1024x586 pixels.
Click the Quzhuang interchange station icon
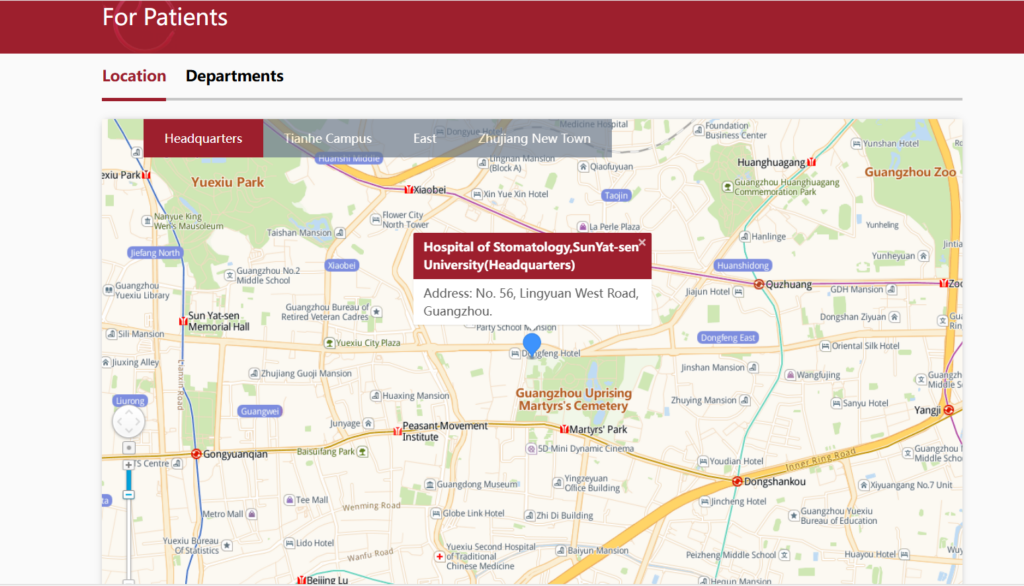759,284
